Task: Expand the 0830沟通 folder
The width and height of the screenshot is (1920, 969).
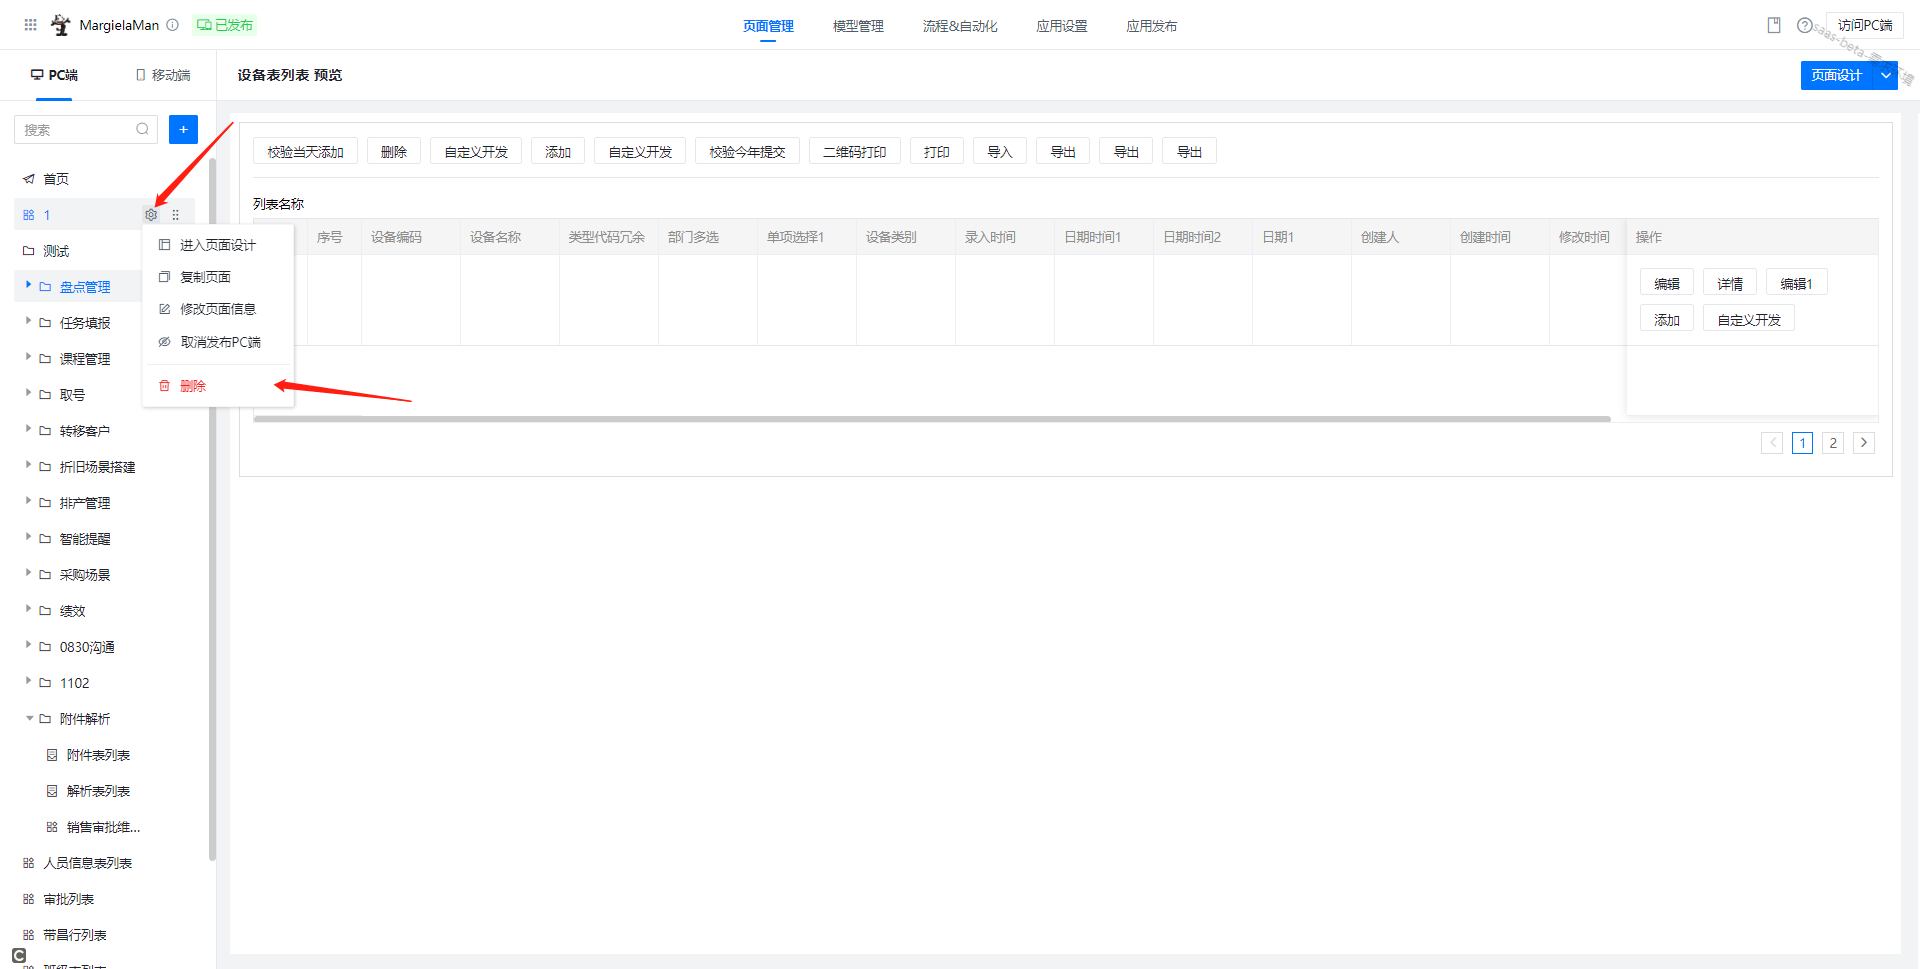Action: 28,646
